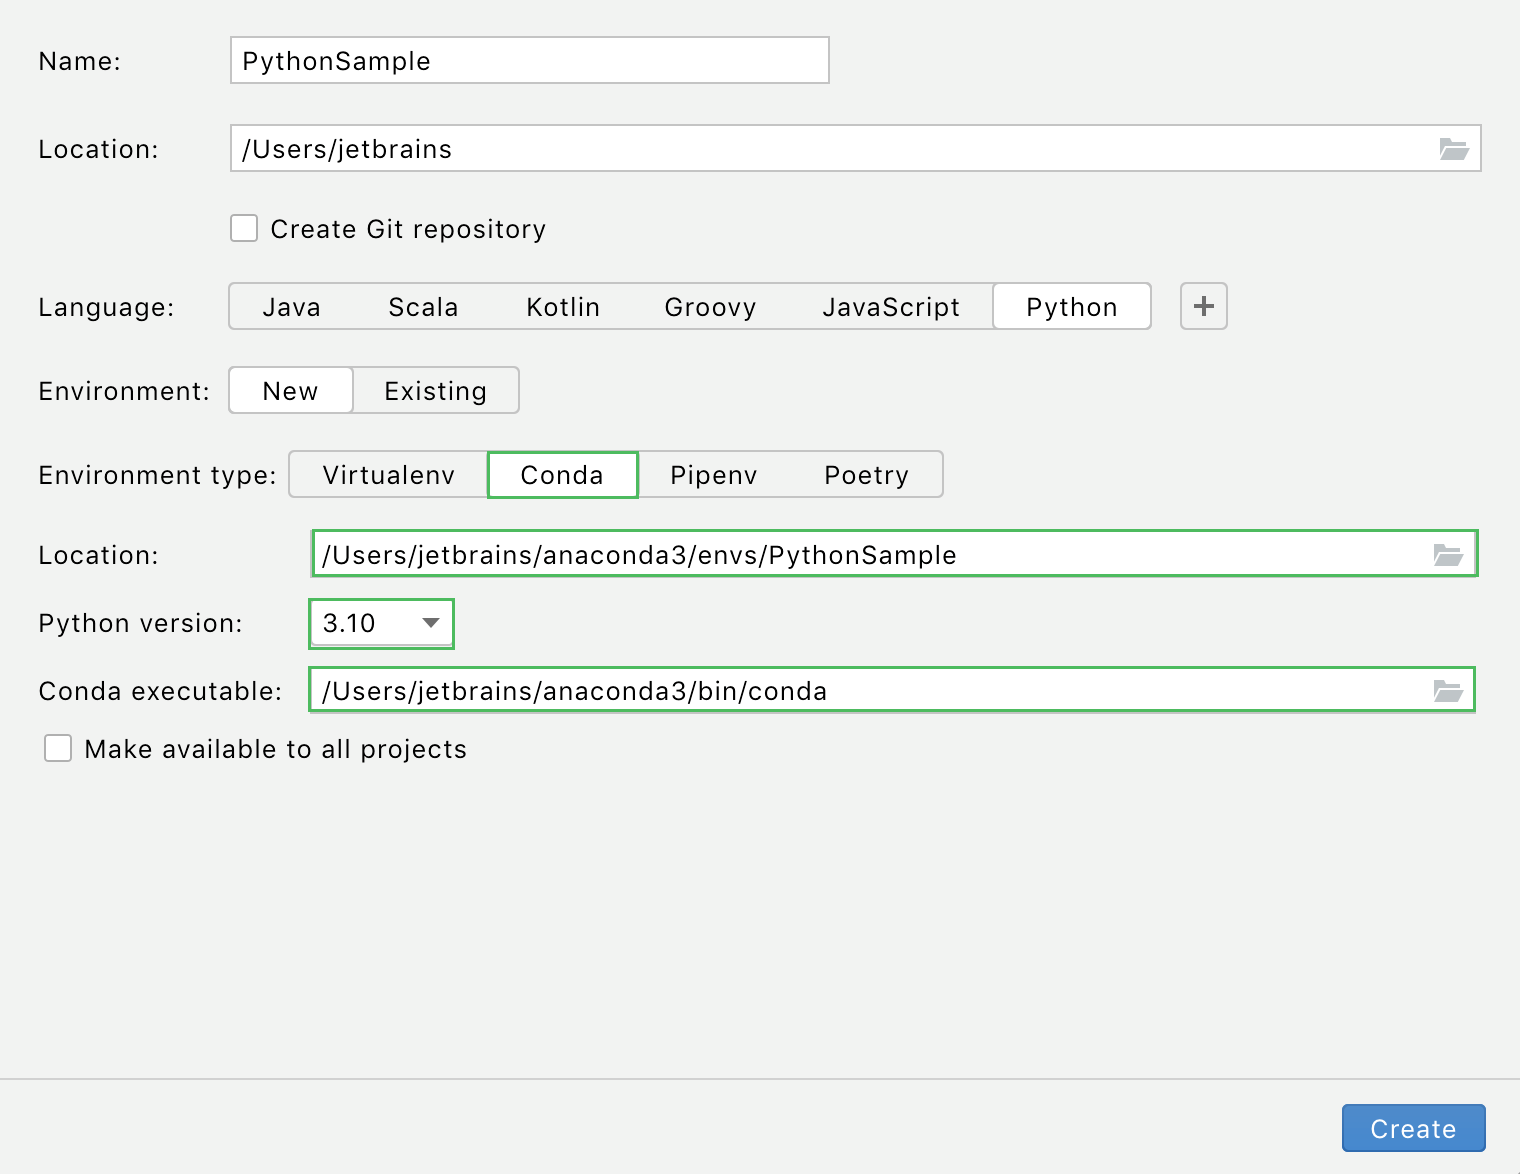Choose Poetry environment type
Screen dimensions: 1520x1174
point(865,474)
